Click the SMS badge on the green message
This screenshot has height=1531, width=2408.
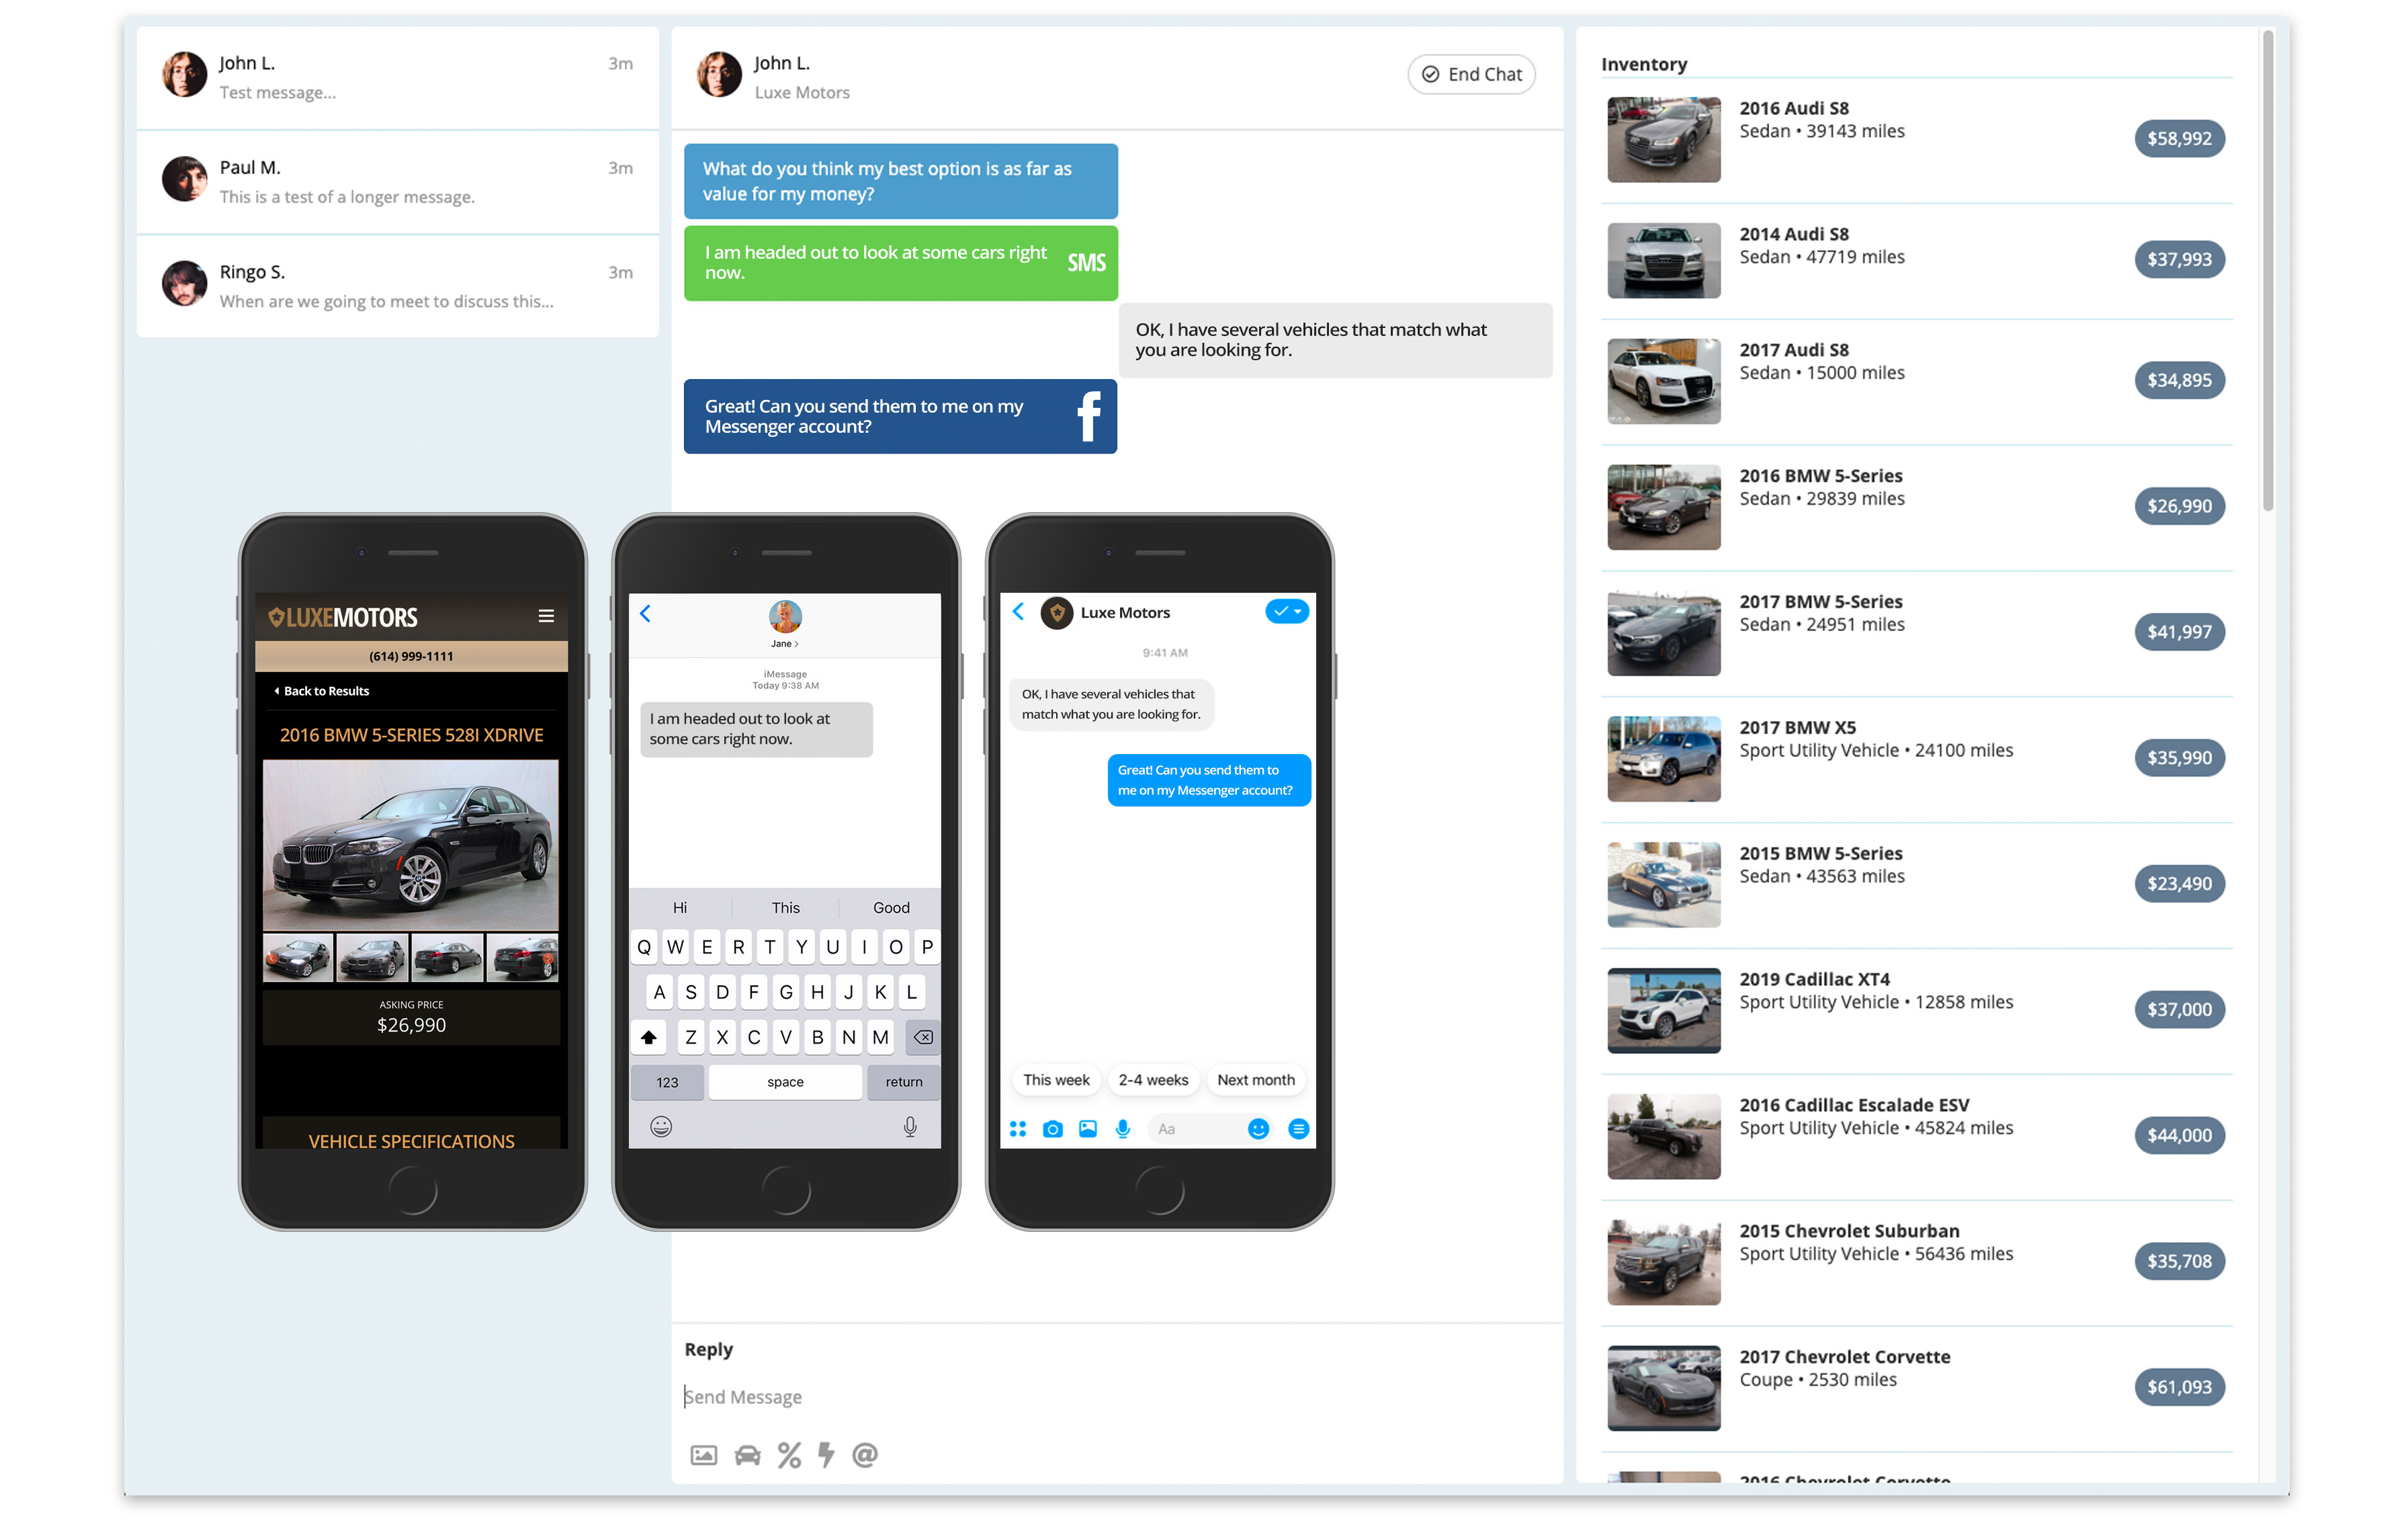[1086, 263]
